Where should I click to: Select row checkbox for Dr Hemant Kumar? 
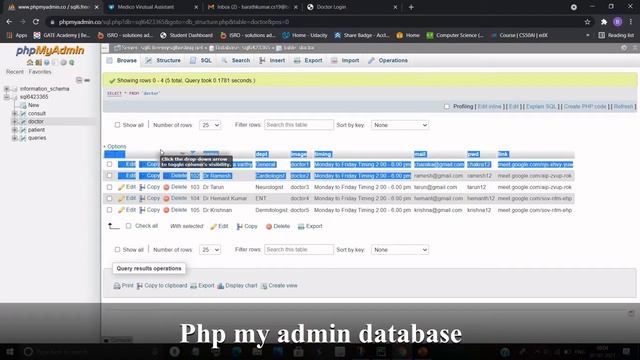109,198
